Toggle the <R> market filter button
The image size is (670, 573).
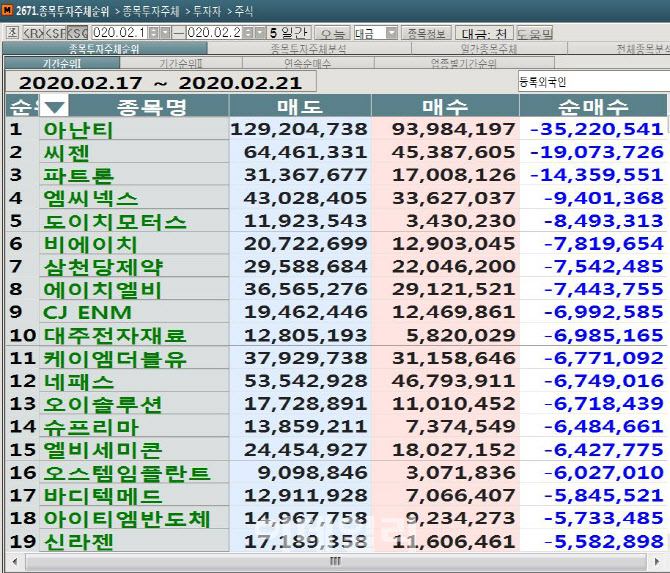[33, 33]
